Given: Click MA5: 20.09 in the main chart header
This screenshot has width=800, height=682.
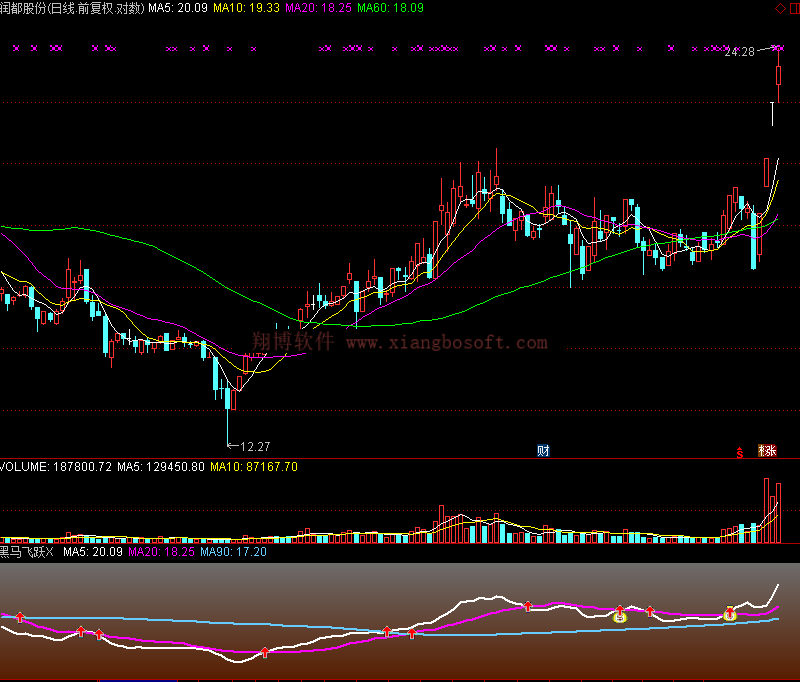Looking at the screenshot, I should 178,8.
